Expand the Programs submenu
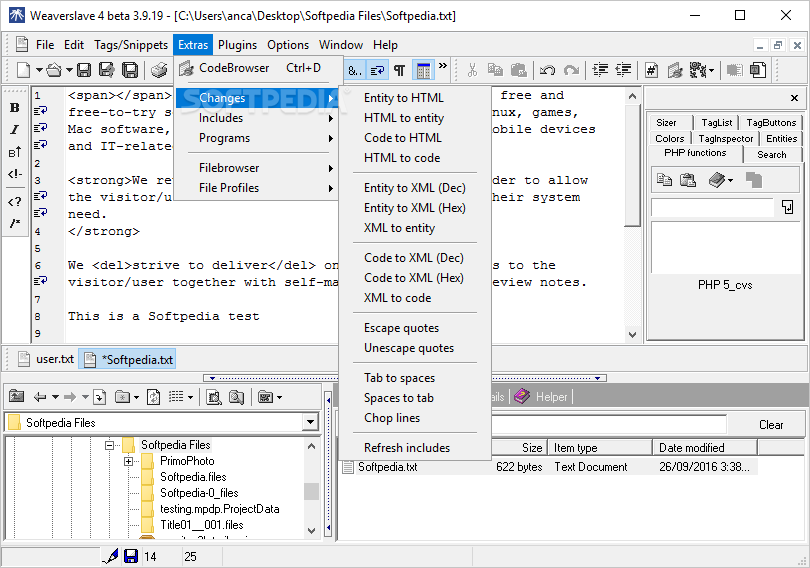The height and width of the screenshot is (568, 810). pyautogui.click(x=256, y=138)
